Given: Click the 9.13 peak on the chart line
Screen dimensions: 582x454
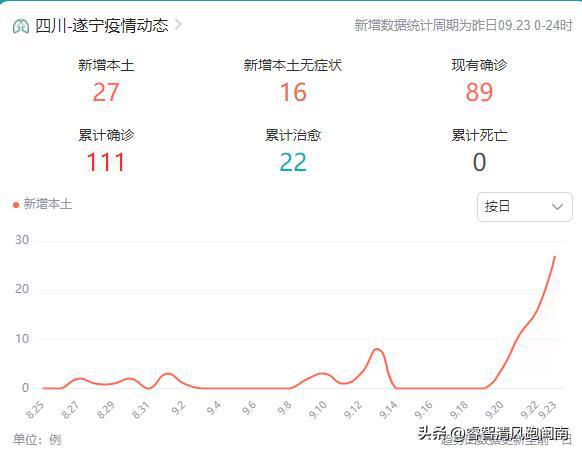Looking at the screenshot, I should 377,349.
